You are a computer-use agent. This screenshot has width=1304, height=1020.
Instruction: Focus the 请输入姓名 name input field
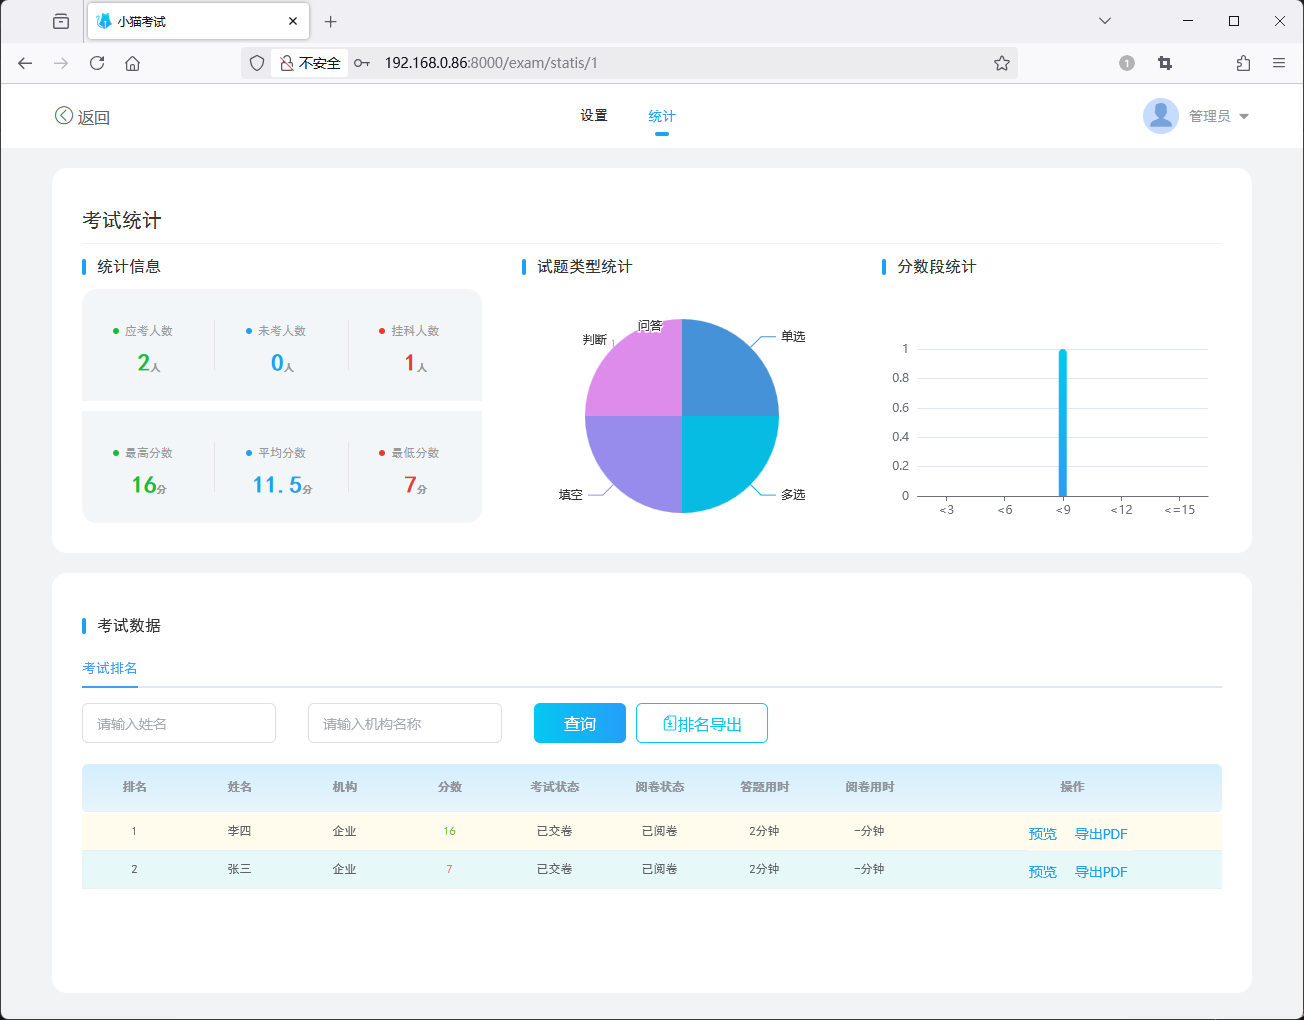179,723
